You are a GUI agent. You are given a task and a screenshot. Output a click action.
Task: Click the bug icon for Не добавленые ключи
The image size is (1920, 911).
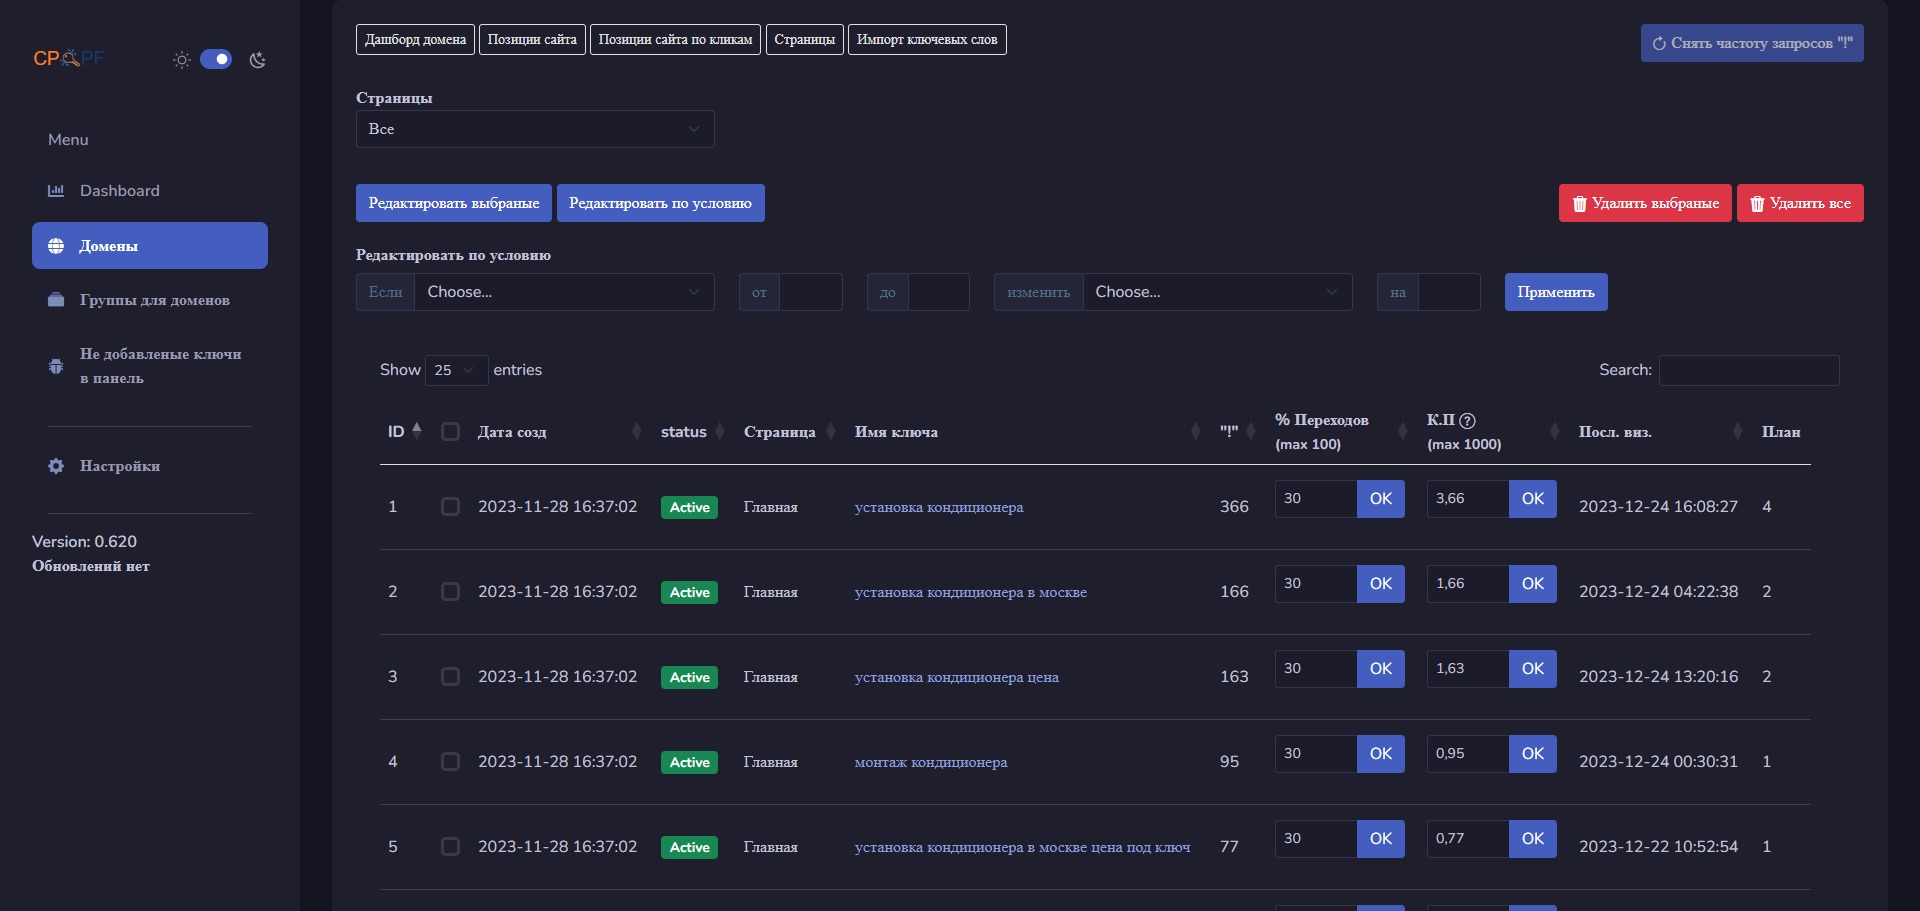coord(56,366)
